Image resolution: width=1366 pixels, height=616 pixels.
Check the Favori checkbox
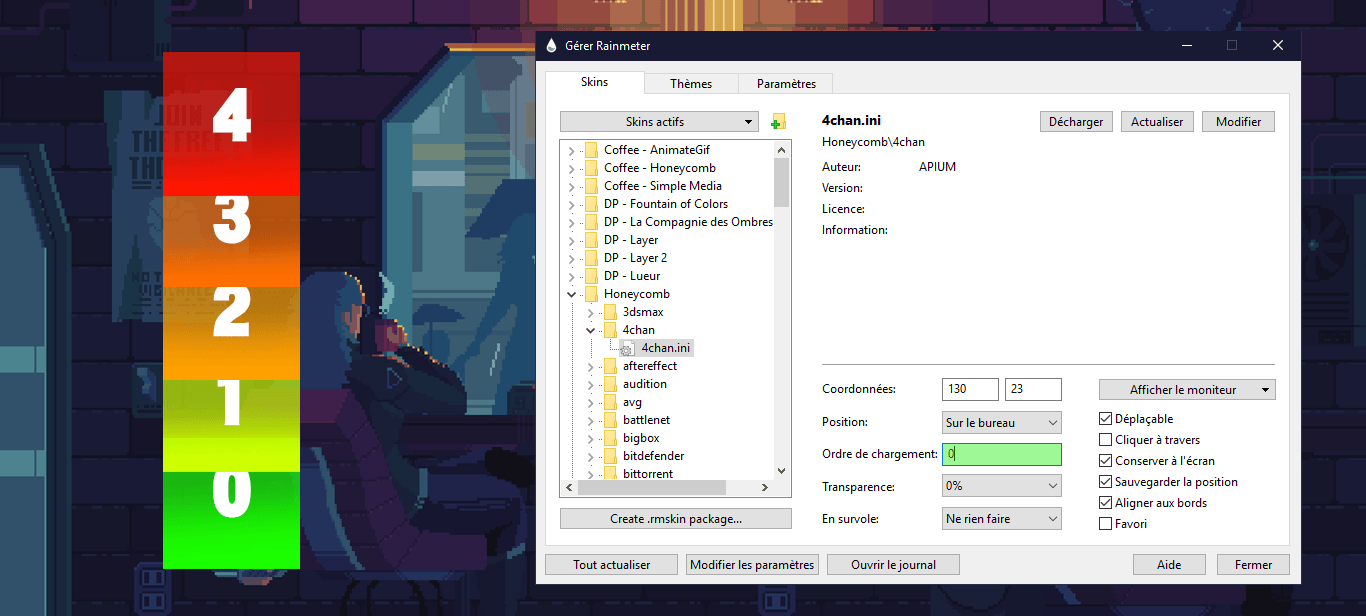1105,524
